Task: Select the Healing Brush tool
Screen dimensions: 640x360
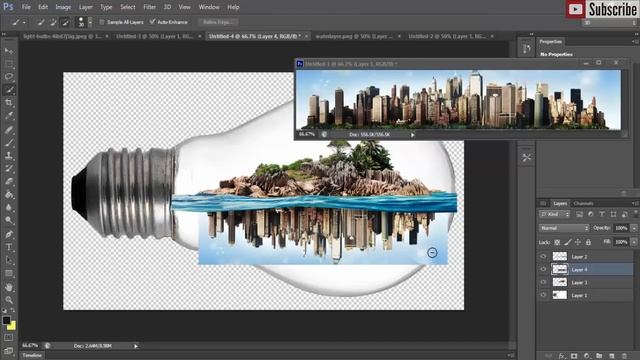Action: 9,130
